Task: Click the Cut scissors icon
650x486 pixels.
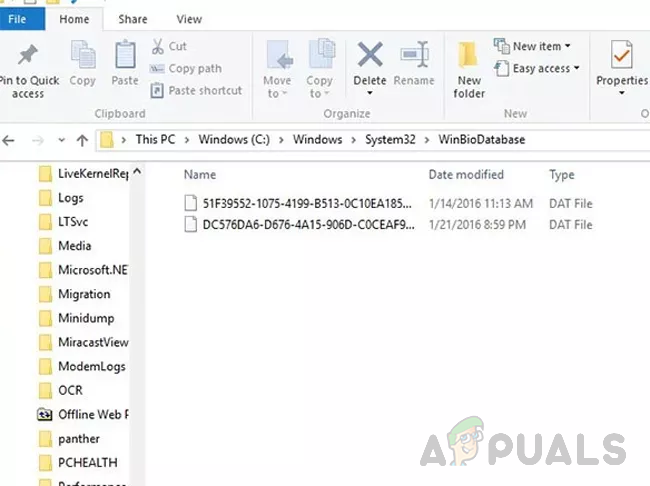Action: 158,46
